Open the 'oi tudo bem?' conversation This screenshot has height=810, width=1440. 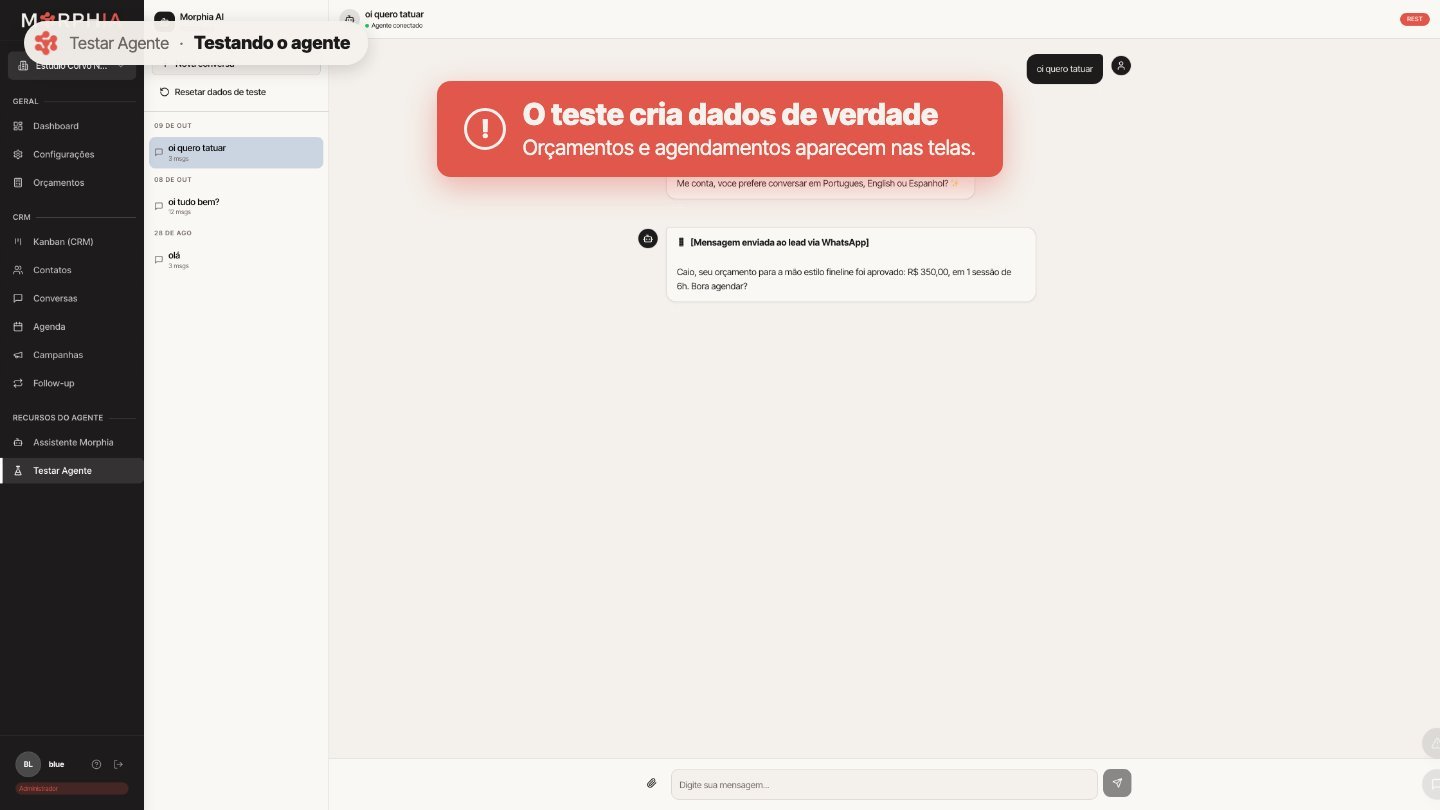[236, 206]
